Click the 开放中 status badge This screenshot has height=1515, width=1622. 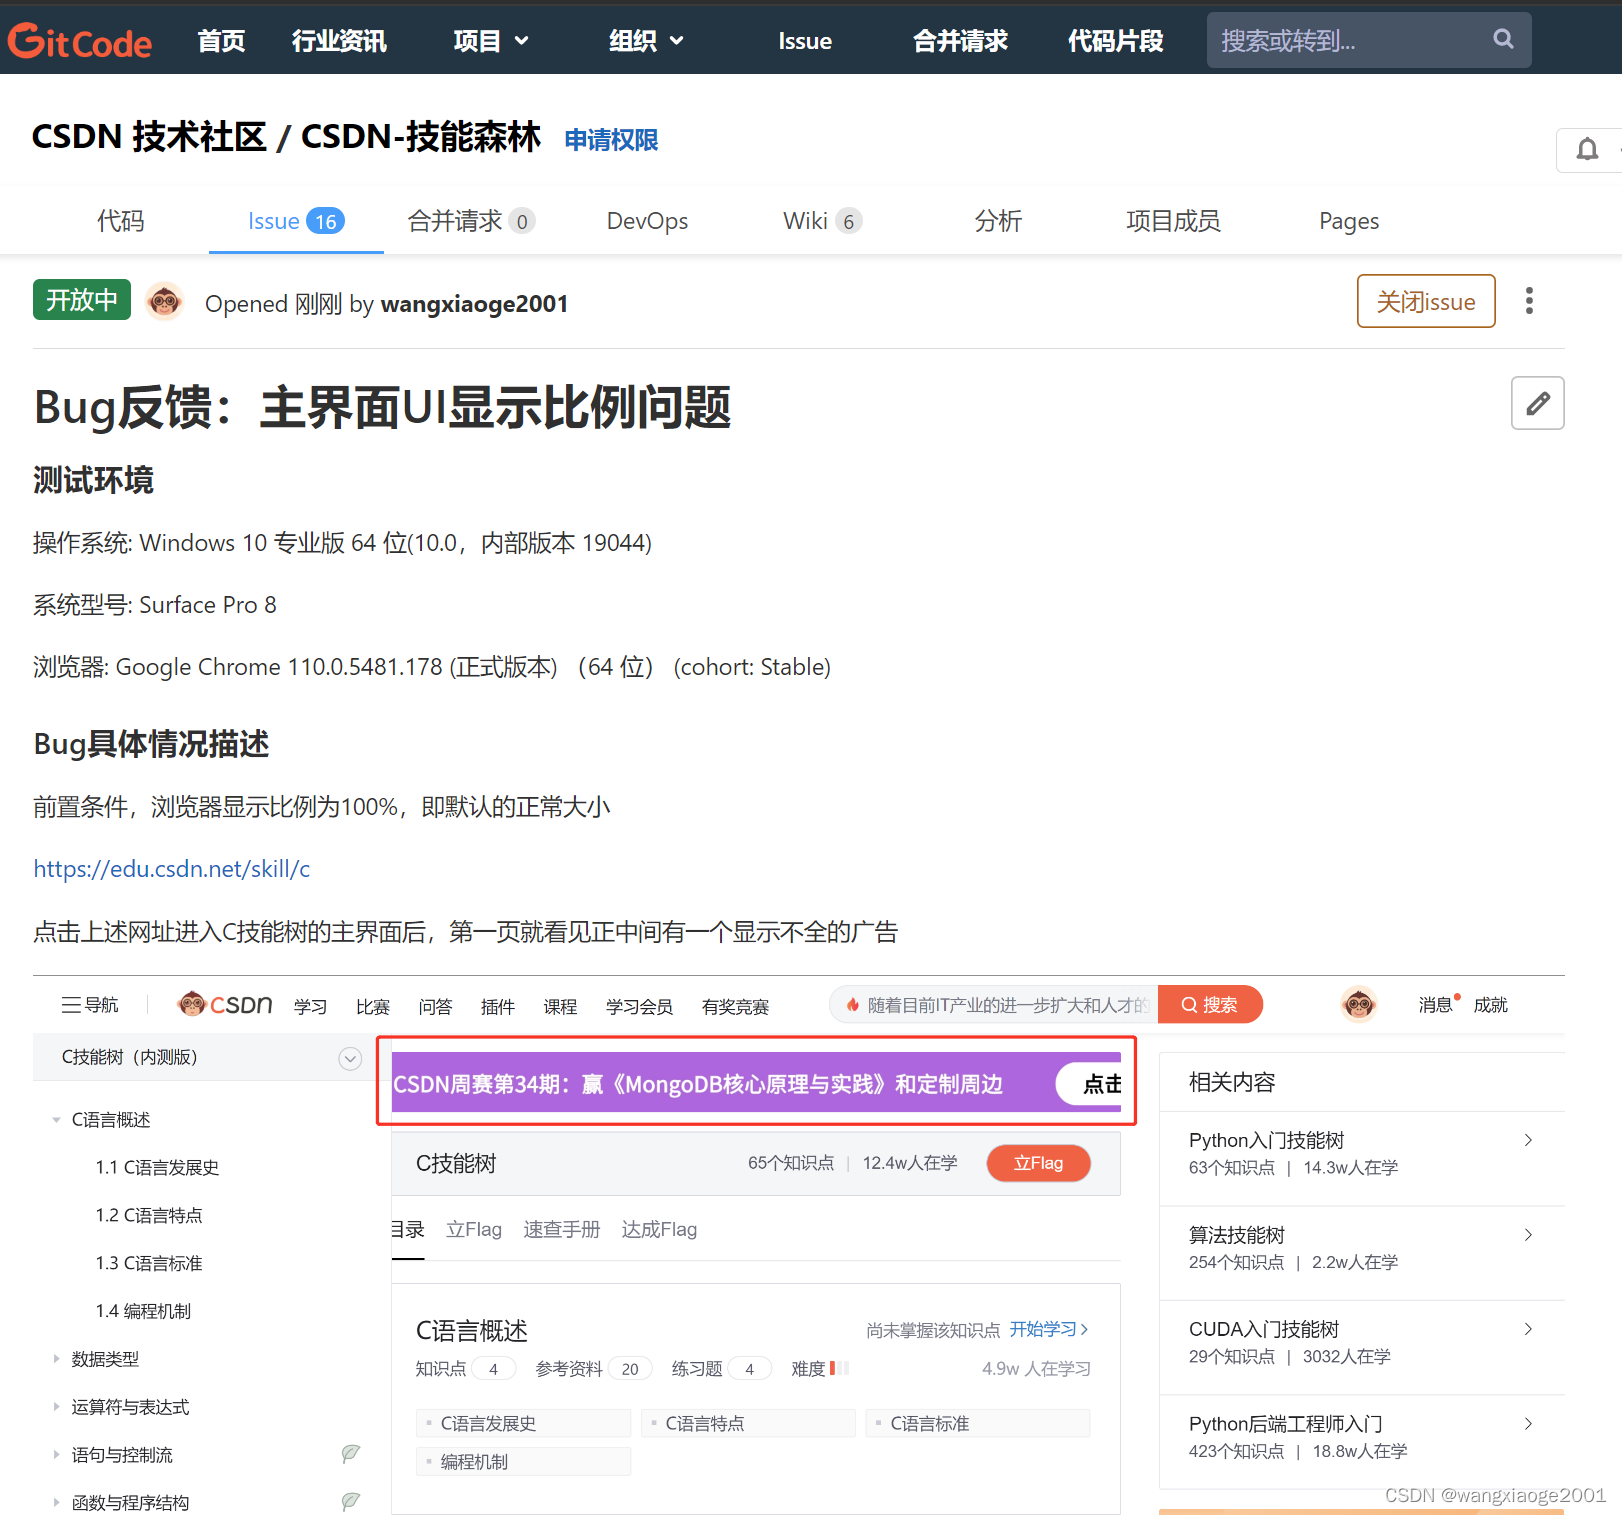click(82, 299)
